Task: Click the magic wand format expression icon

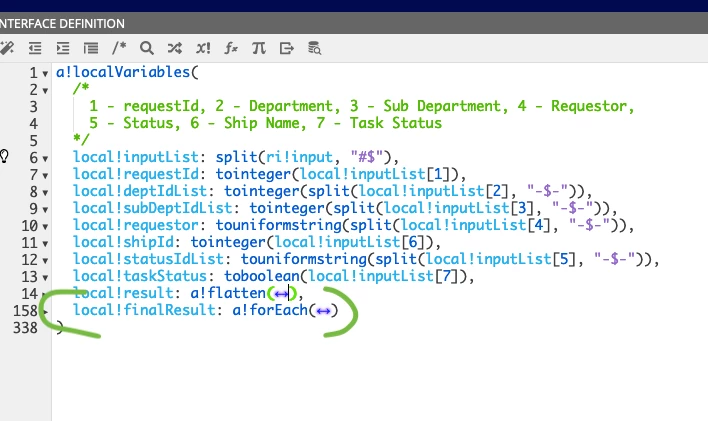Action: [x=6, y=48]
